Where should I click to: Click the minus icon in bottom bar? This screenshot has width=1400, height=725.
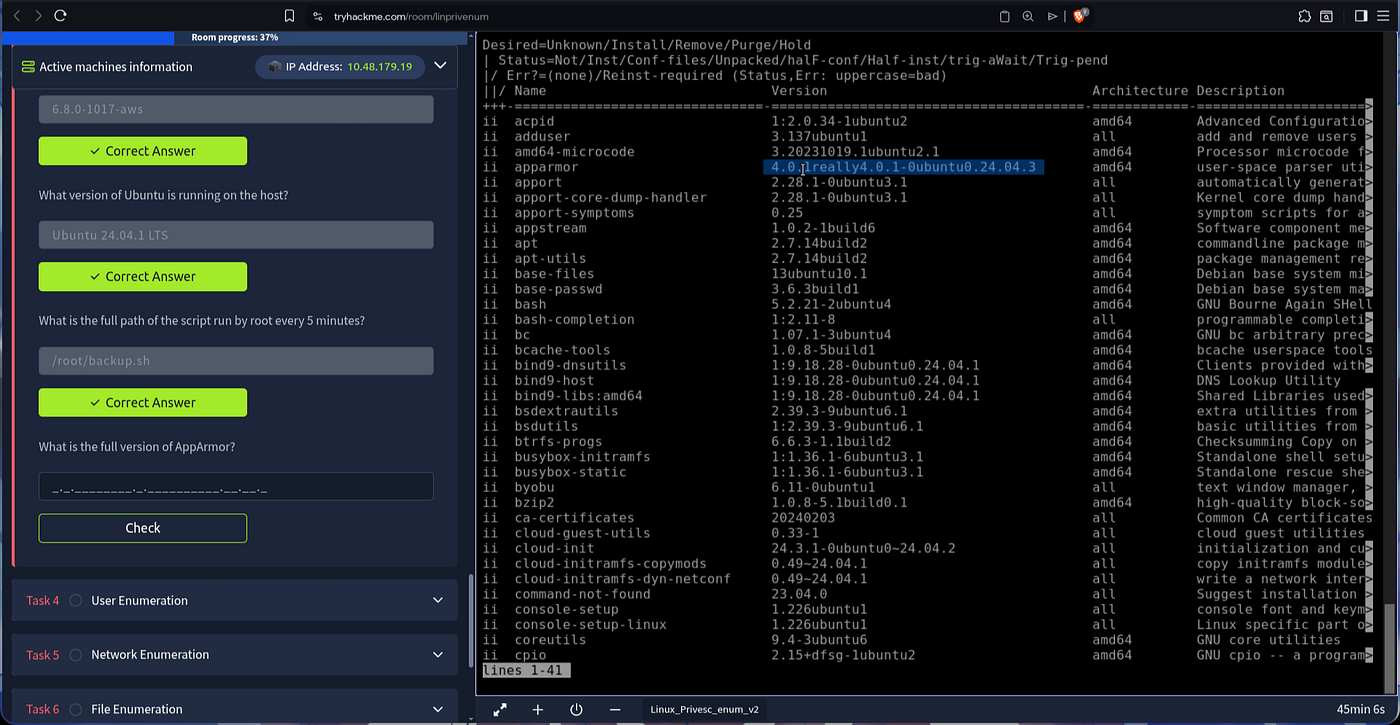tap(613, 709)
